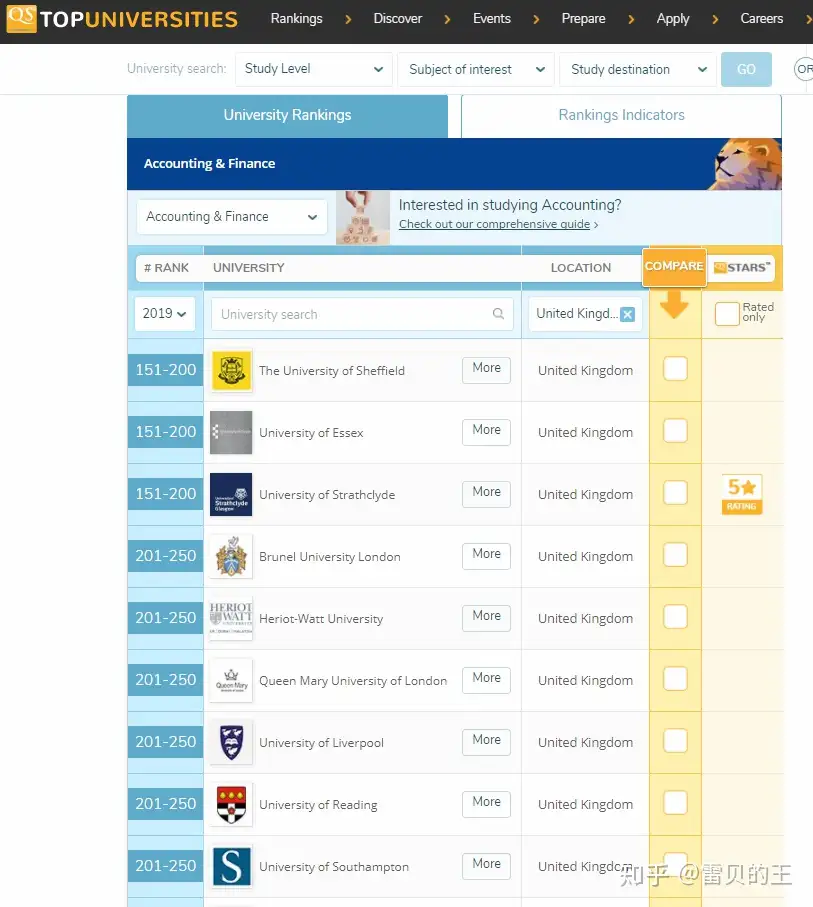Open the Events menu

point(492,19)
